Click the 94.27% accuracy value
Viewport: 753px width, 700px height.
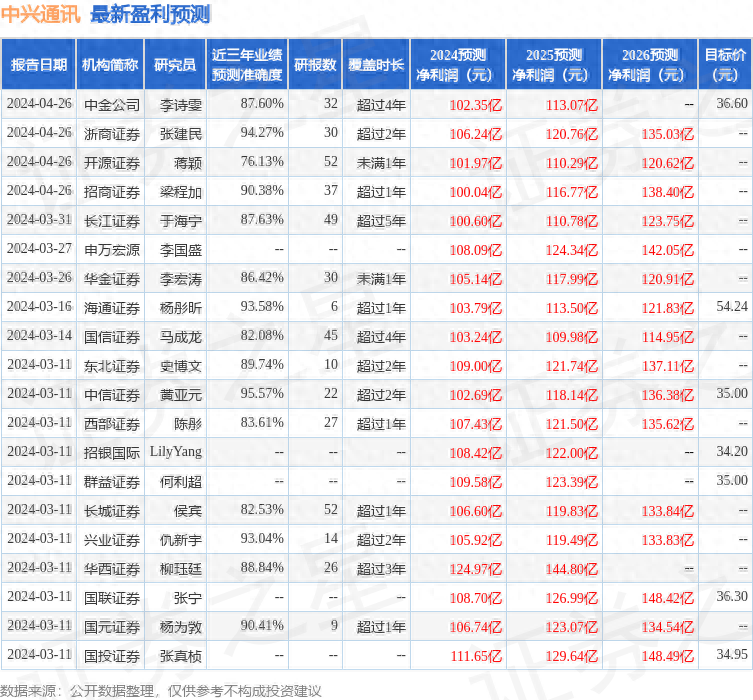(x=262, y=133)
